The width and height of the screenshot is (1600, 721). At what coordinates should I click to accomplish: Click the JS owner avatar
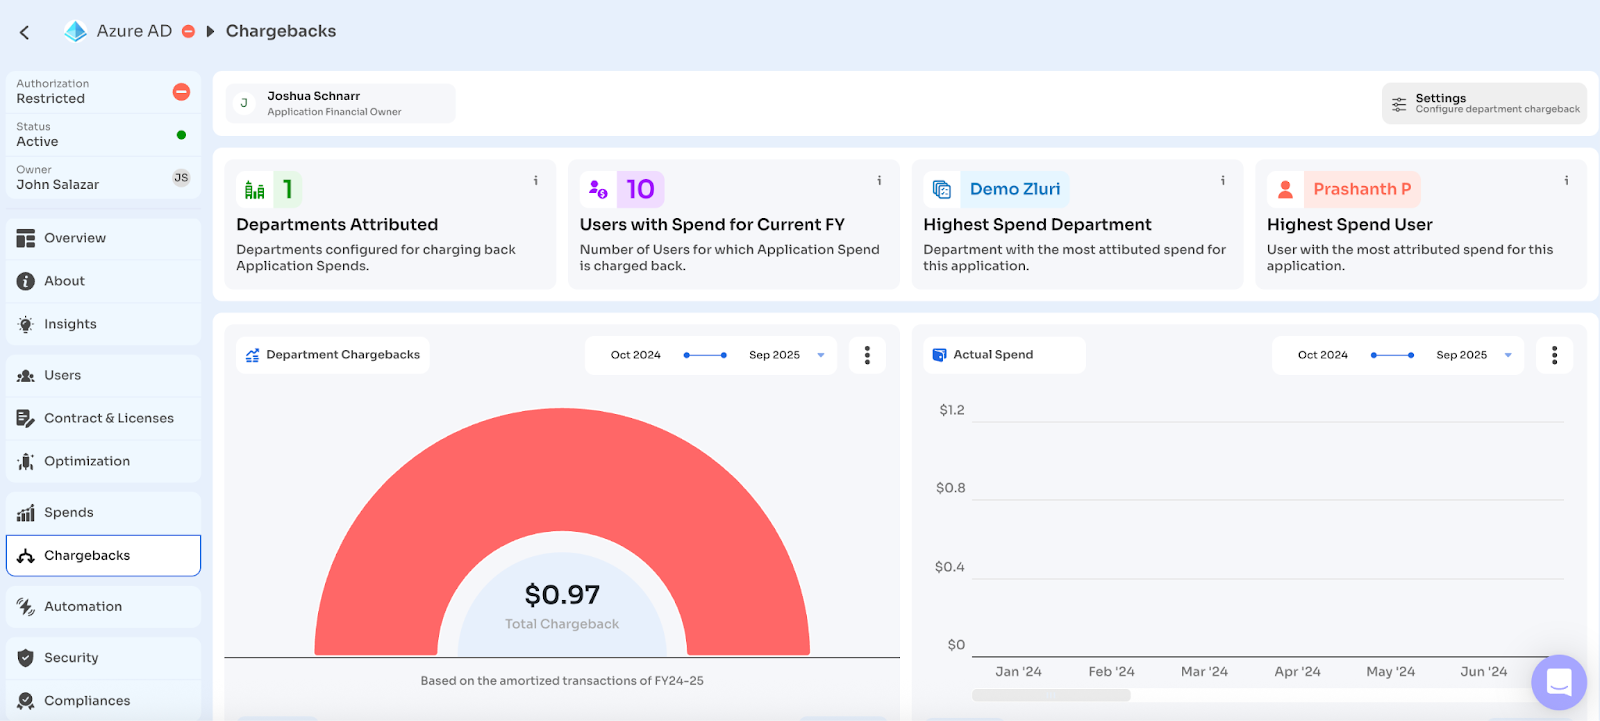[x=181, y=178]
